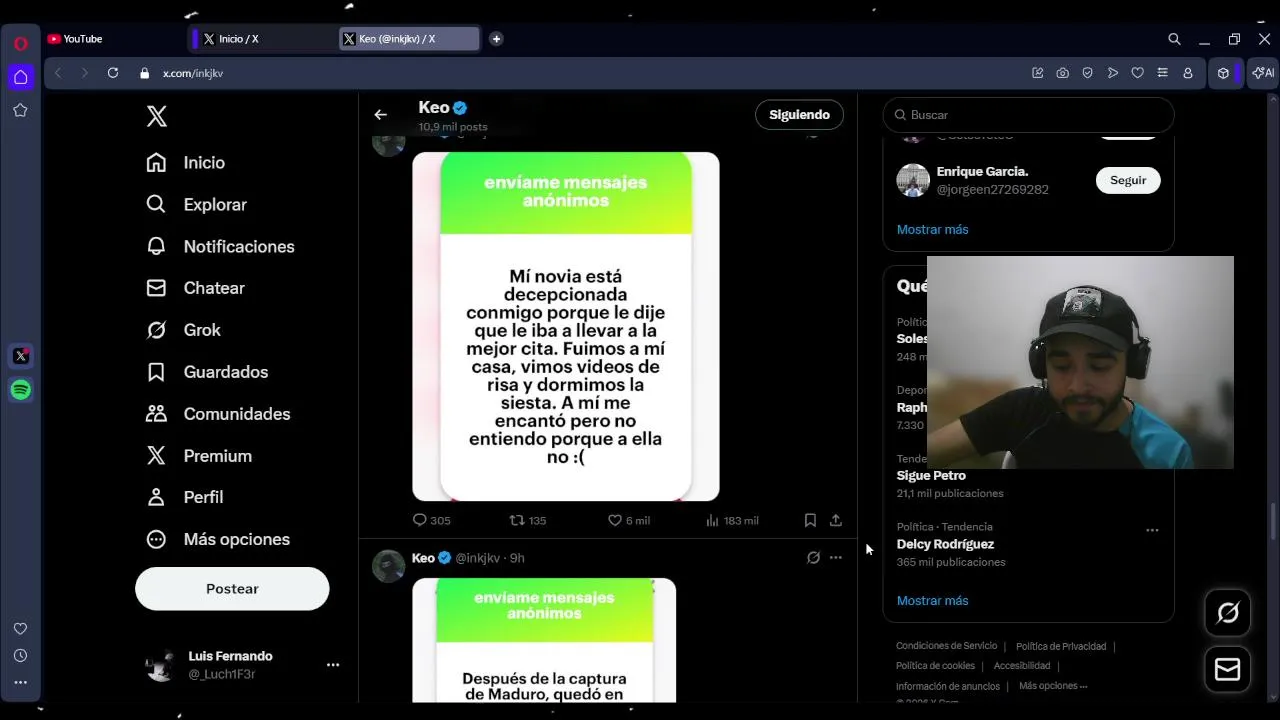Open Accesibilidad footer link
This screenshot has width=1280, height=720.
tap(1022, 666)
